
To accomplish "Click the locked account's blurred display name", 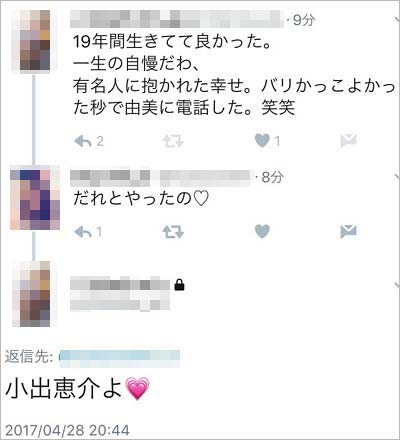I will click(x=120, y=285).
